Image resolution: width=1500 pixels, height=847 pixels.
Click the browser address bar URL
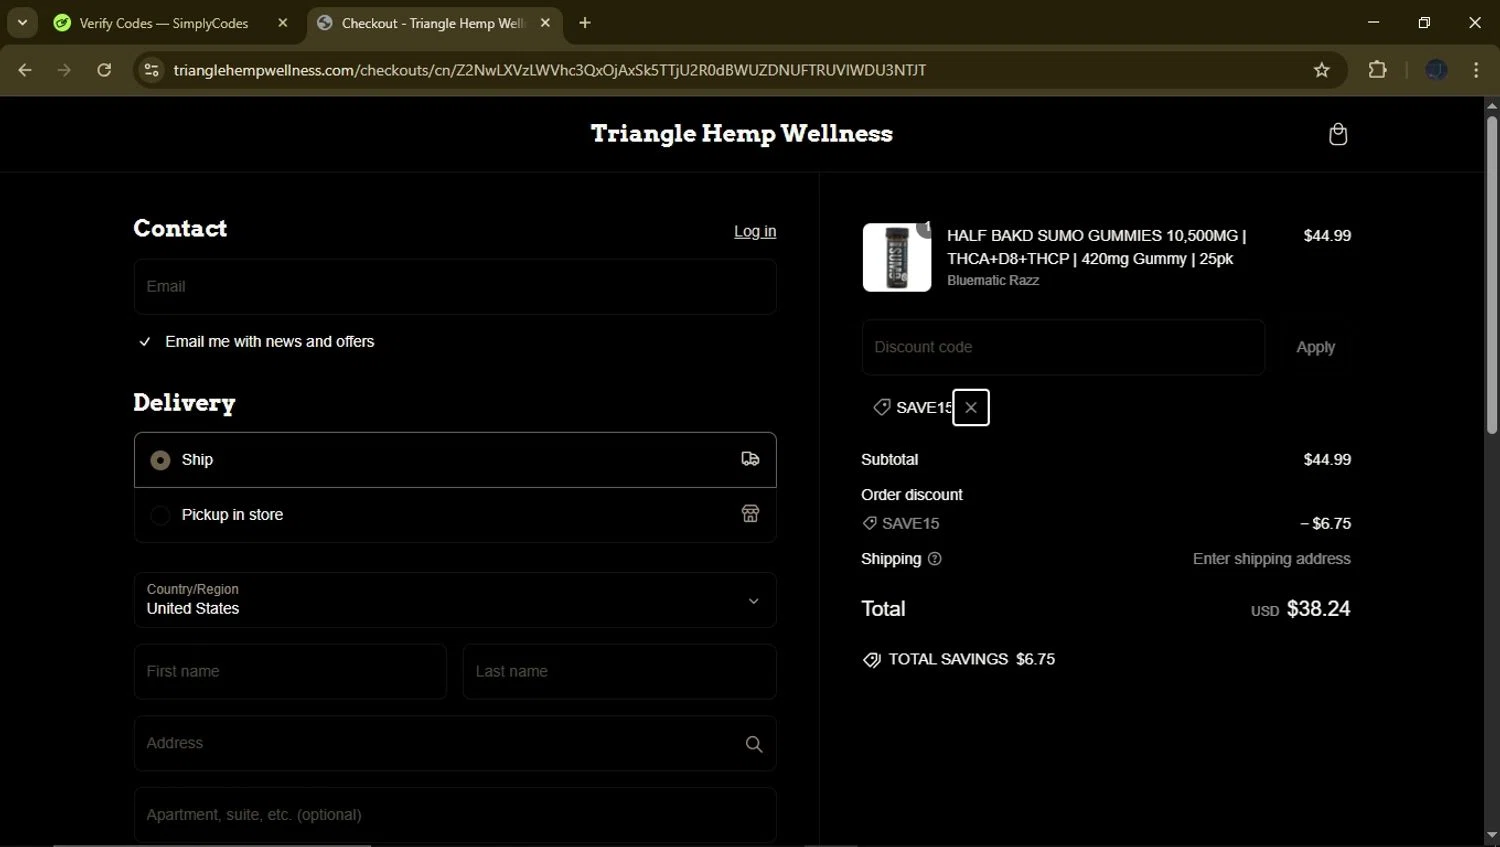click(550, 70)
